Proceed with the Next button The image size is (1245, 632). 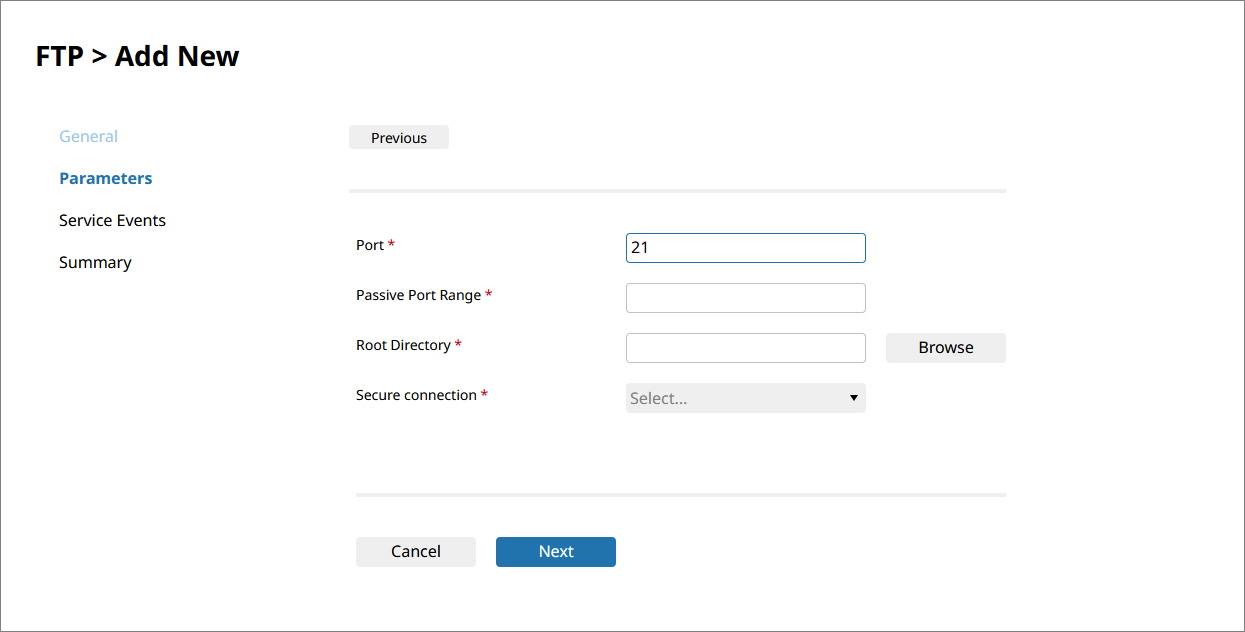coord(555,552)
